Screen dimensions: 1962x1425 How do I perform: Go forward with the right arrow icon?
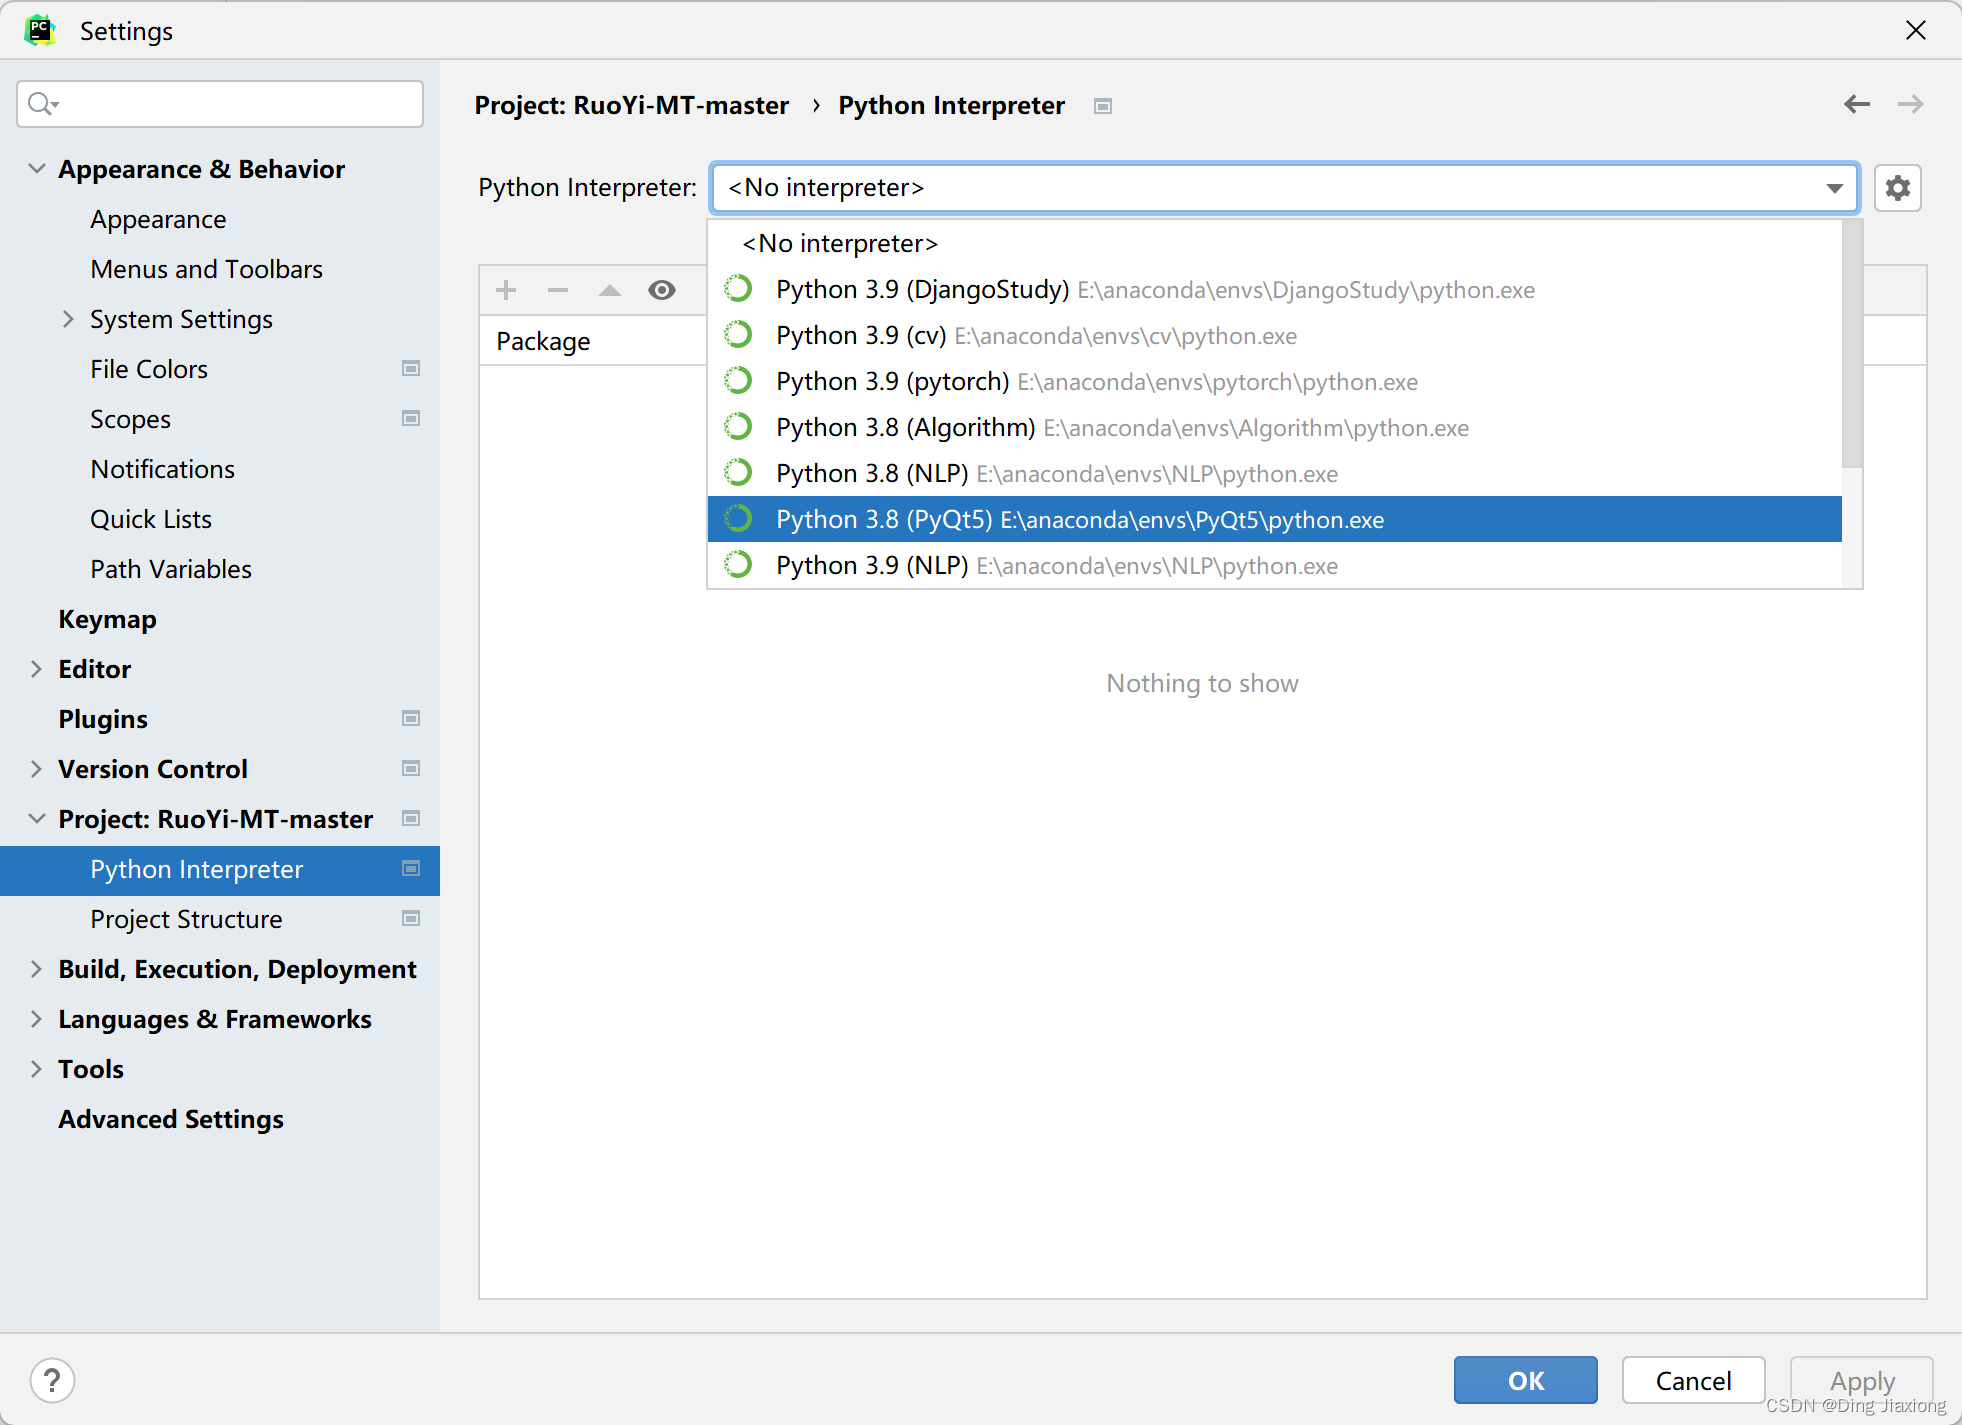(x=1910, y=104)
